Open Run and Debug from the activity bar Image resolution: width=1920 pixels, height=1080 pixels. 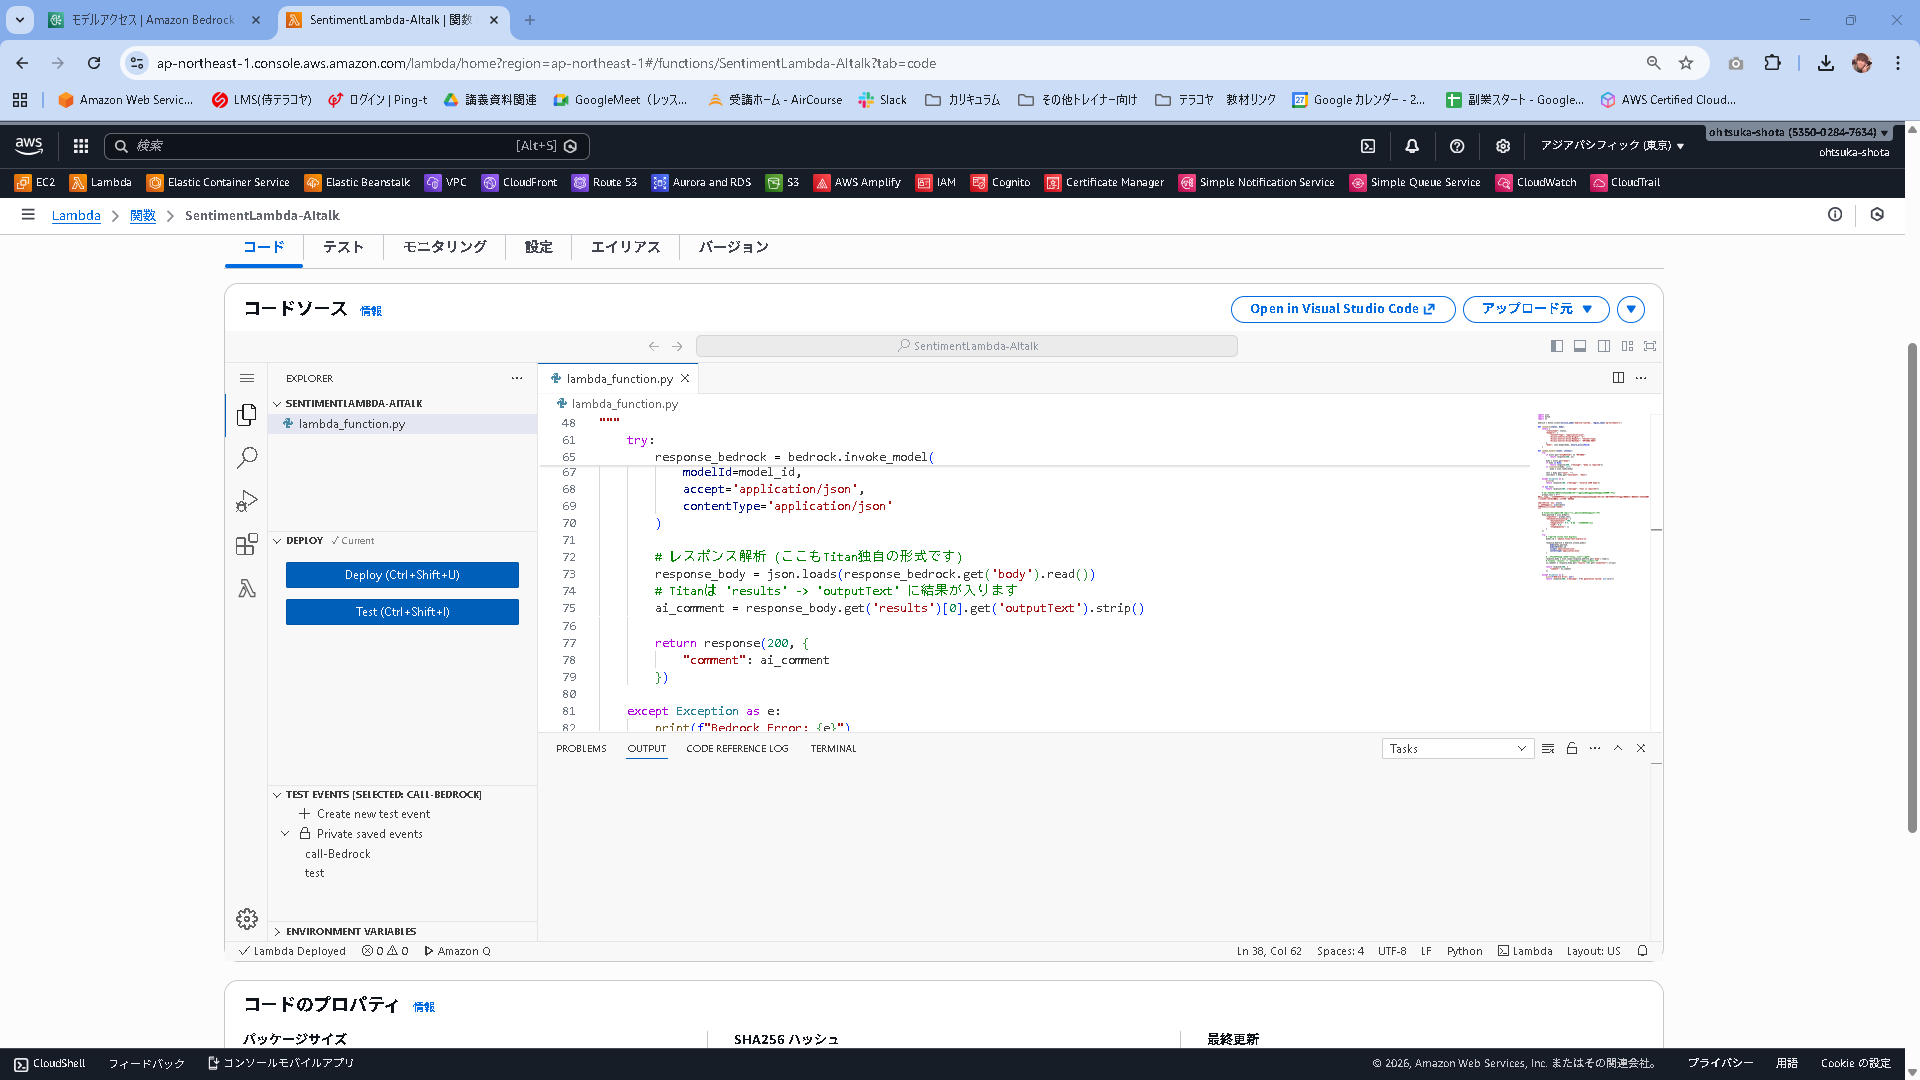pos(247,501)
